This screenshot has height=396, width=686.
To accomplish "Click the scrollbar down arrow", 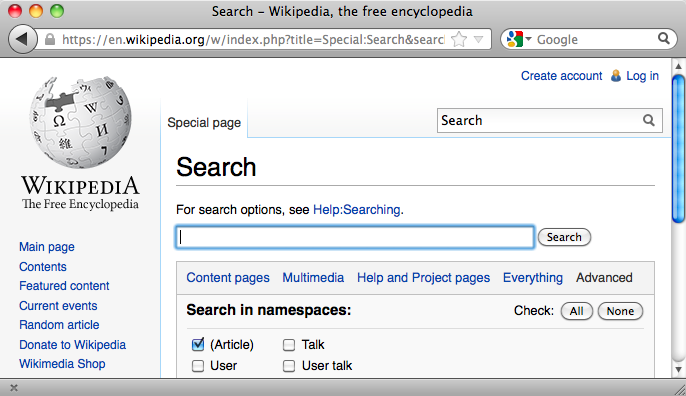I will tap(679, 370).
